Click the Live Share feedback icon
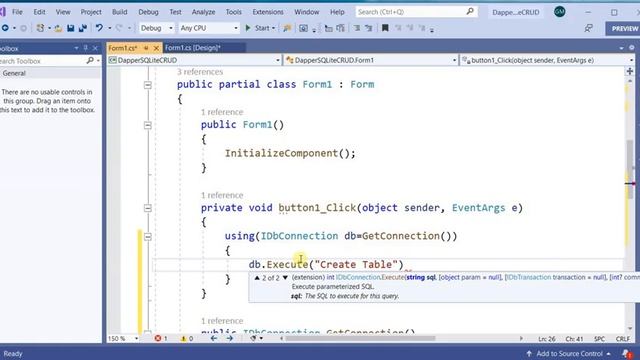This screenshot has width=640, height=360. tap(588, 28)
